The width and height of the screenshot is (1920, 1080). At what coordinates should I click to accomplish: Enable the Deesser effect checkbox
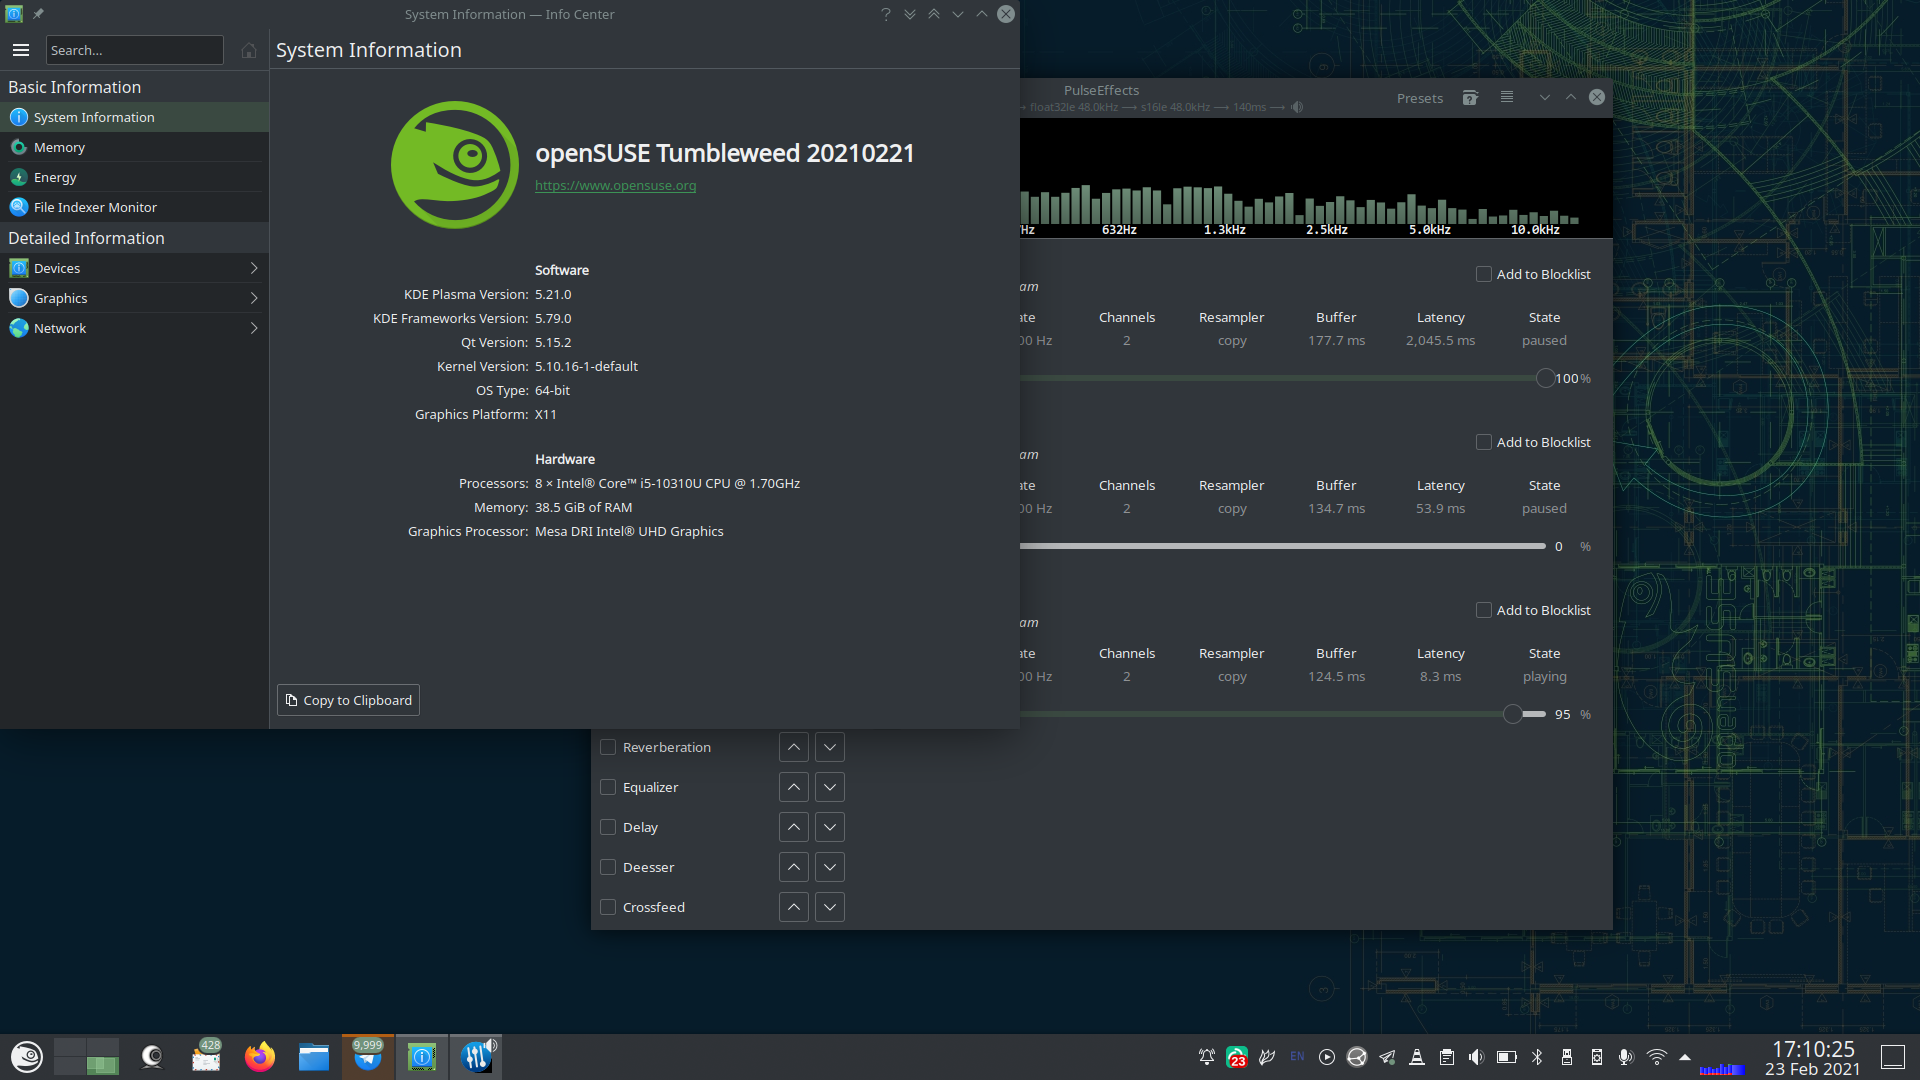608,867
